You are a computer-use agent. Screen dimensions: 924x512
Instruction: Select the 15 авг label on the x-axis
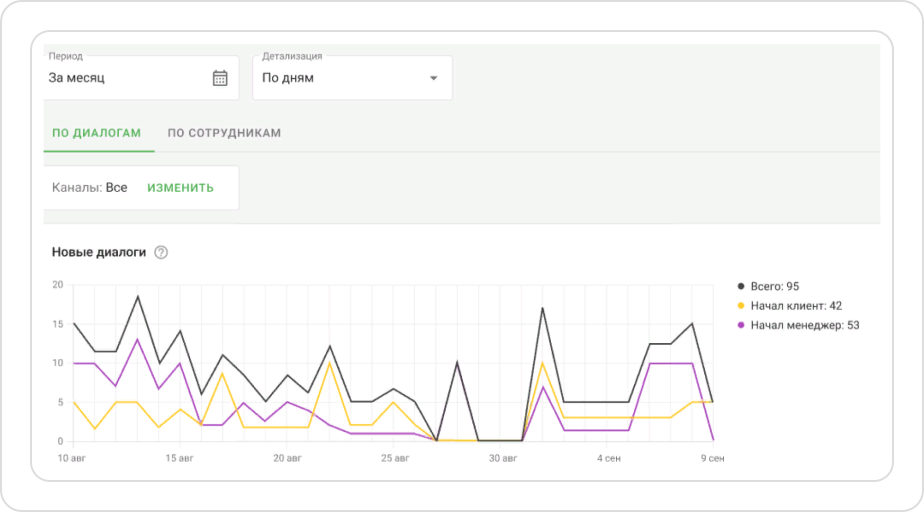click(178, 459)
